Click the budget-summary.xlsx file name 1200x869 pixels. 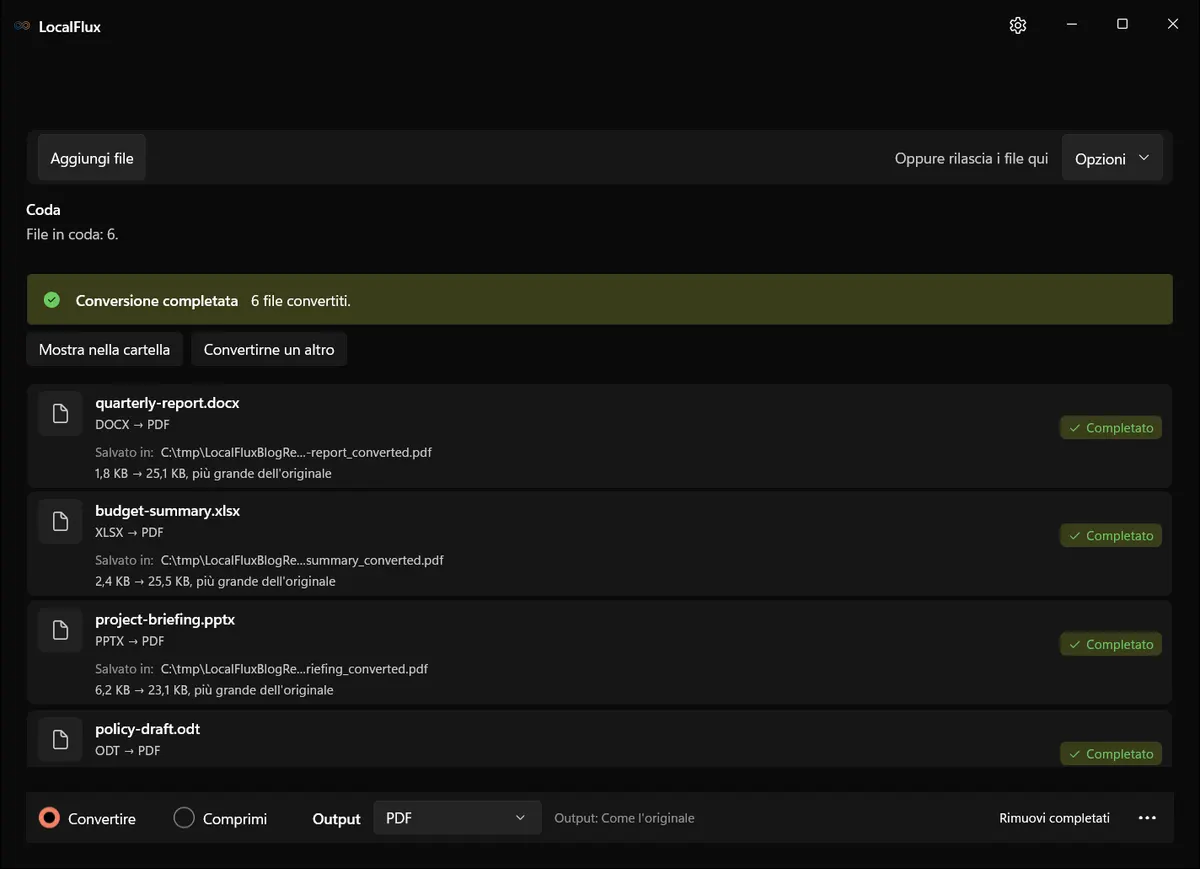[168, 511]
